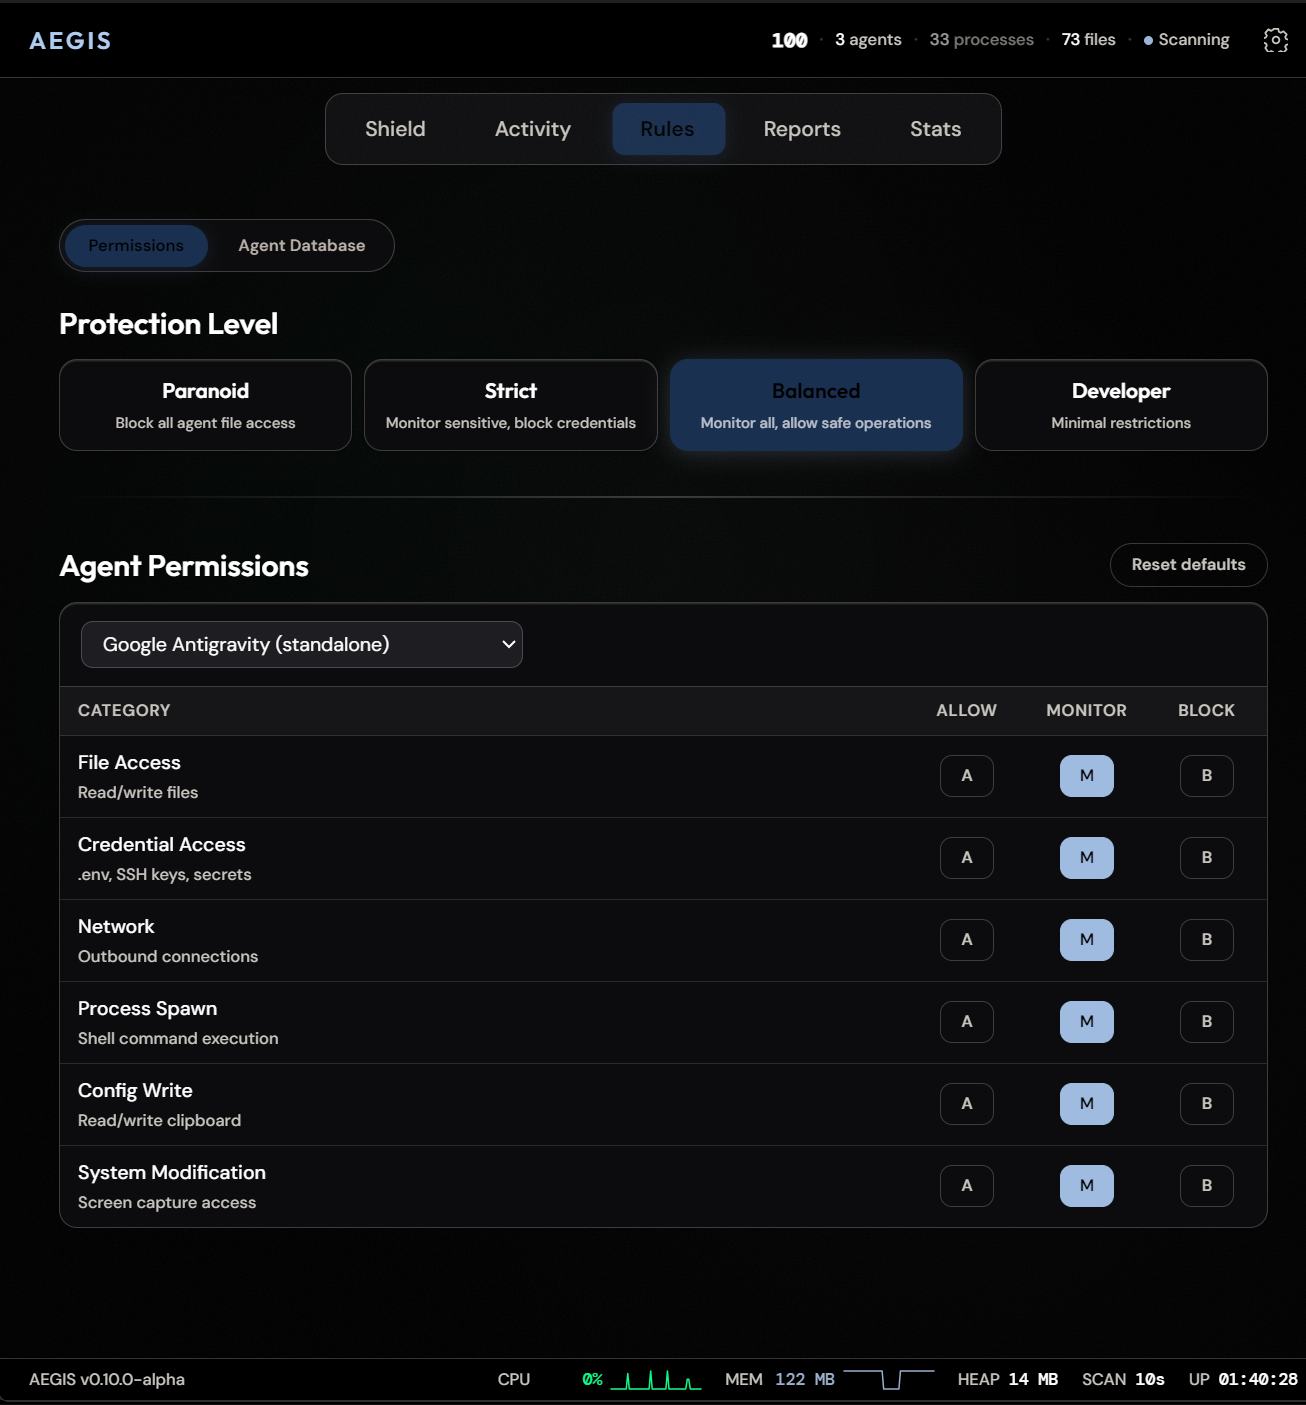Open the Activity tab

point(532,129)
